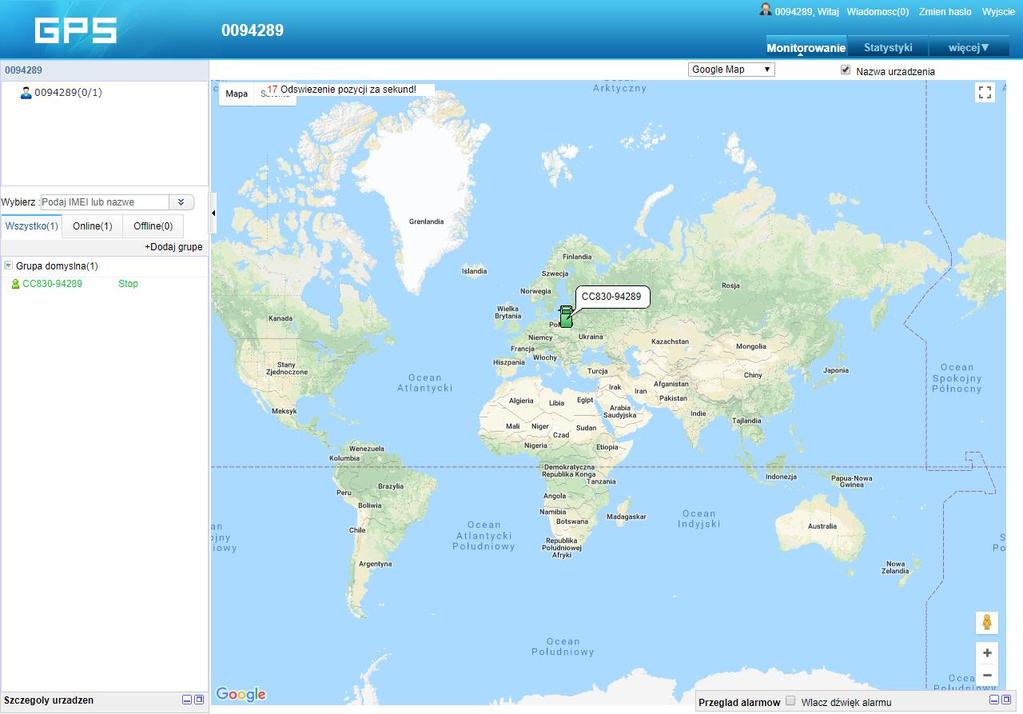The height and width of the screenshot is (714, 1023).
Task: Maximize Szczegoly urzadzen panel
Action: tap(199, 700)
